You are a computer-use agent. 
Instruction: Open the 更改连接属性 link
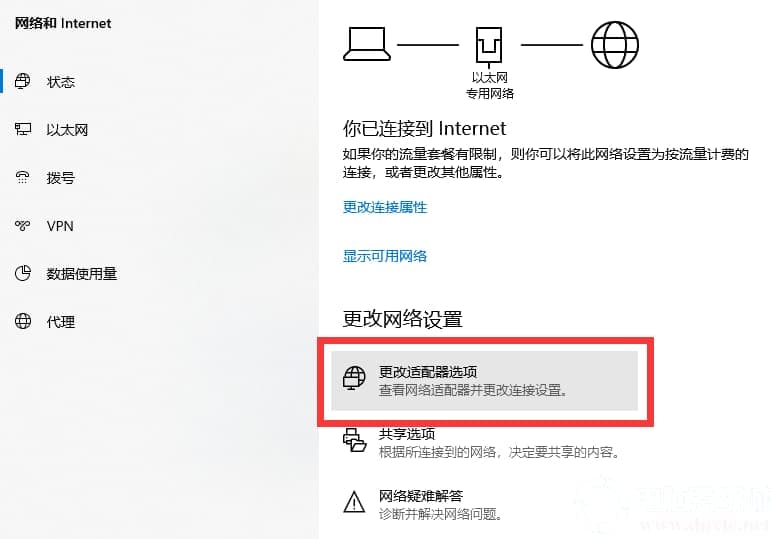385,207
